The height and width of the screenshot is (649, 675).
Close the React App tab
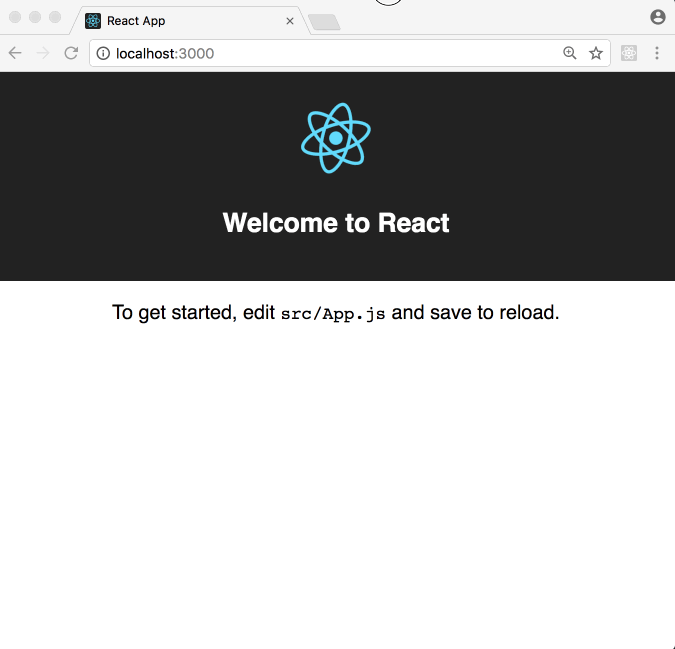point(290,21)
